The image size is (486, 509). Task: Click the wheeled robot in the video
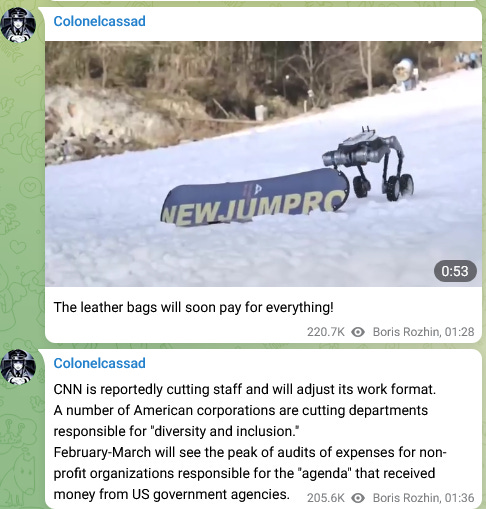pyautogui.click(x=369, y=164)
